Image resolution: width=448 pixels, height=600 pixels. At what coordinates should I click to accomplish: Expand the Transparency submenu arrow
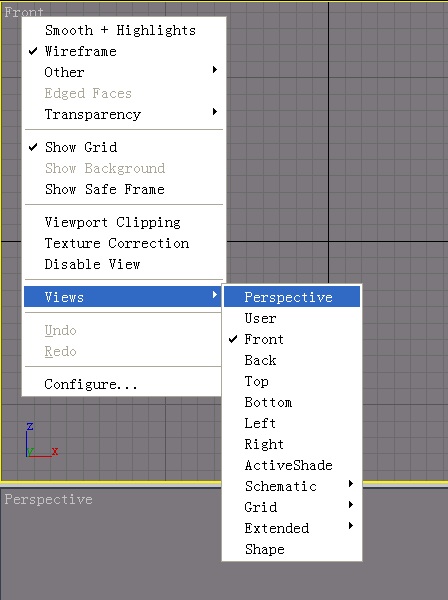pyautogui.click(x=215, y=112)
